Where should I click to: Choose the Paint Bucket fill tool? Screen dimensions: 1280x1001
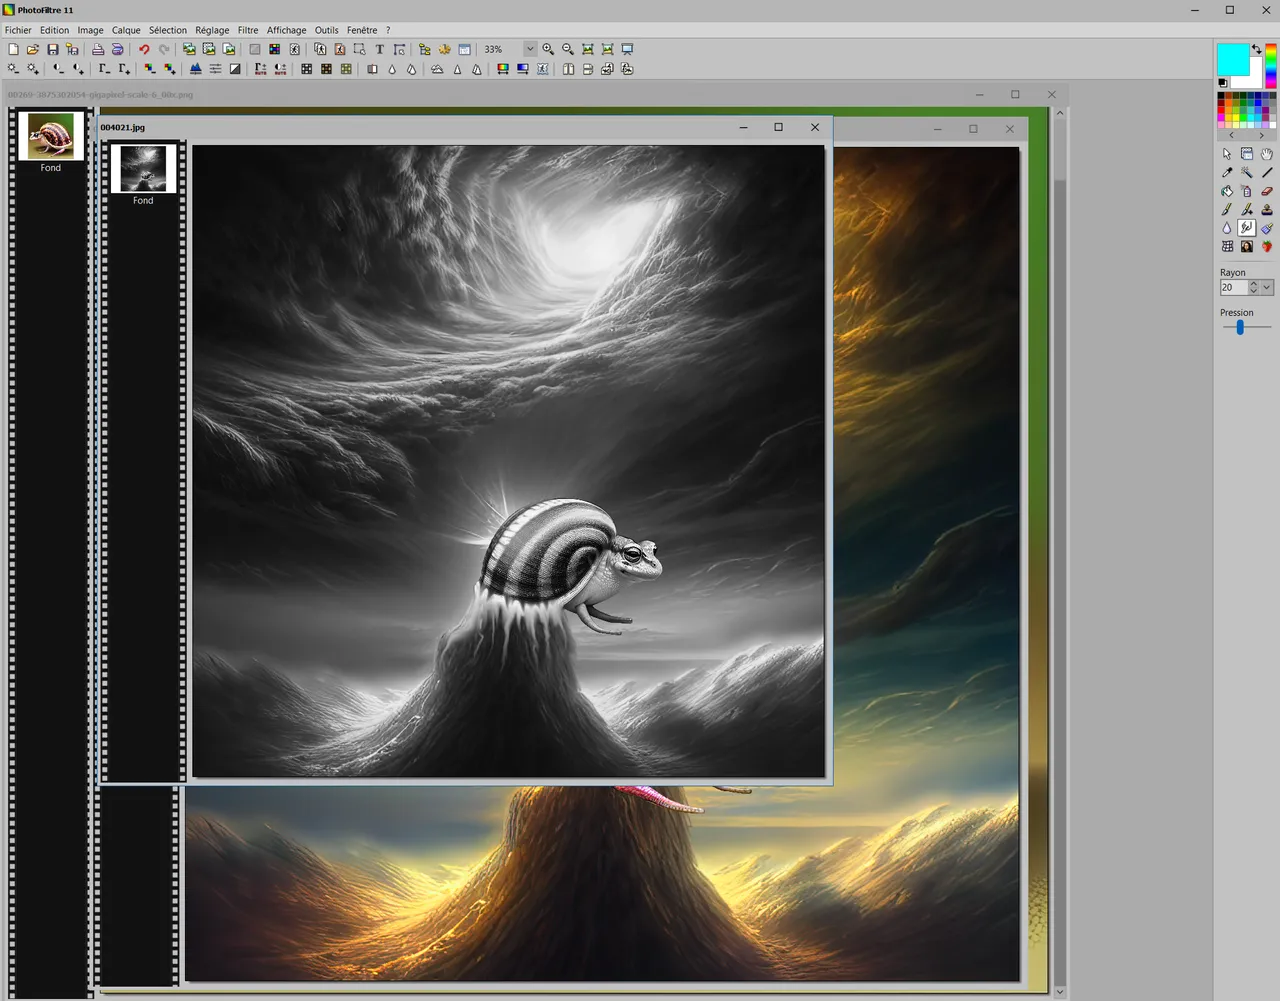1227,191
